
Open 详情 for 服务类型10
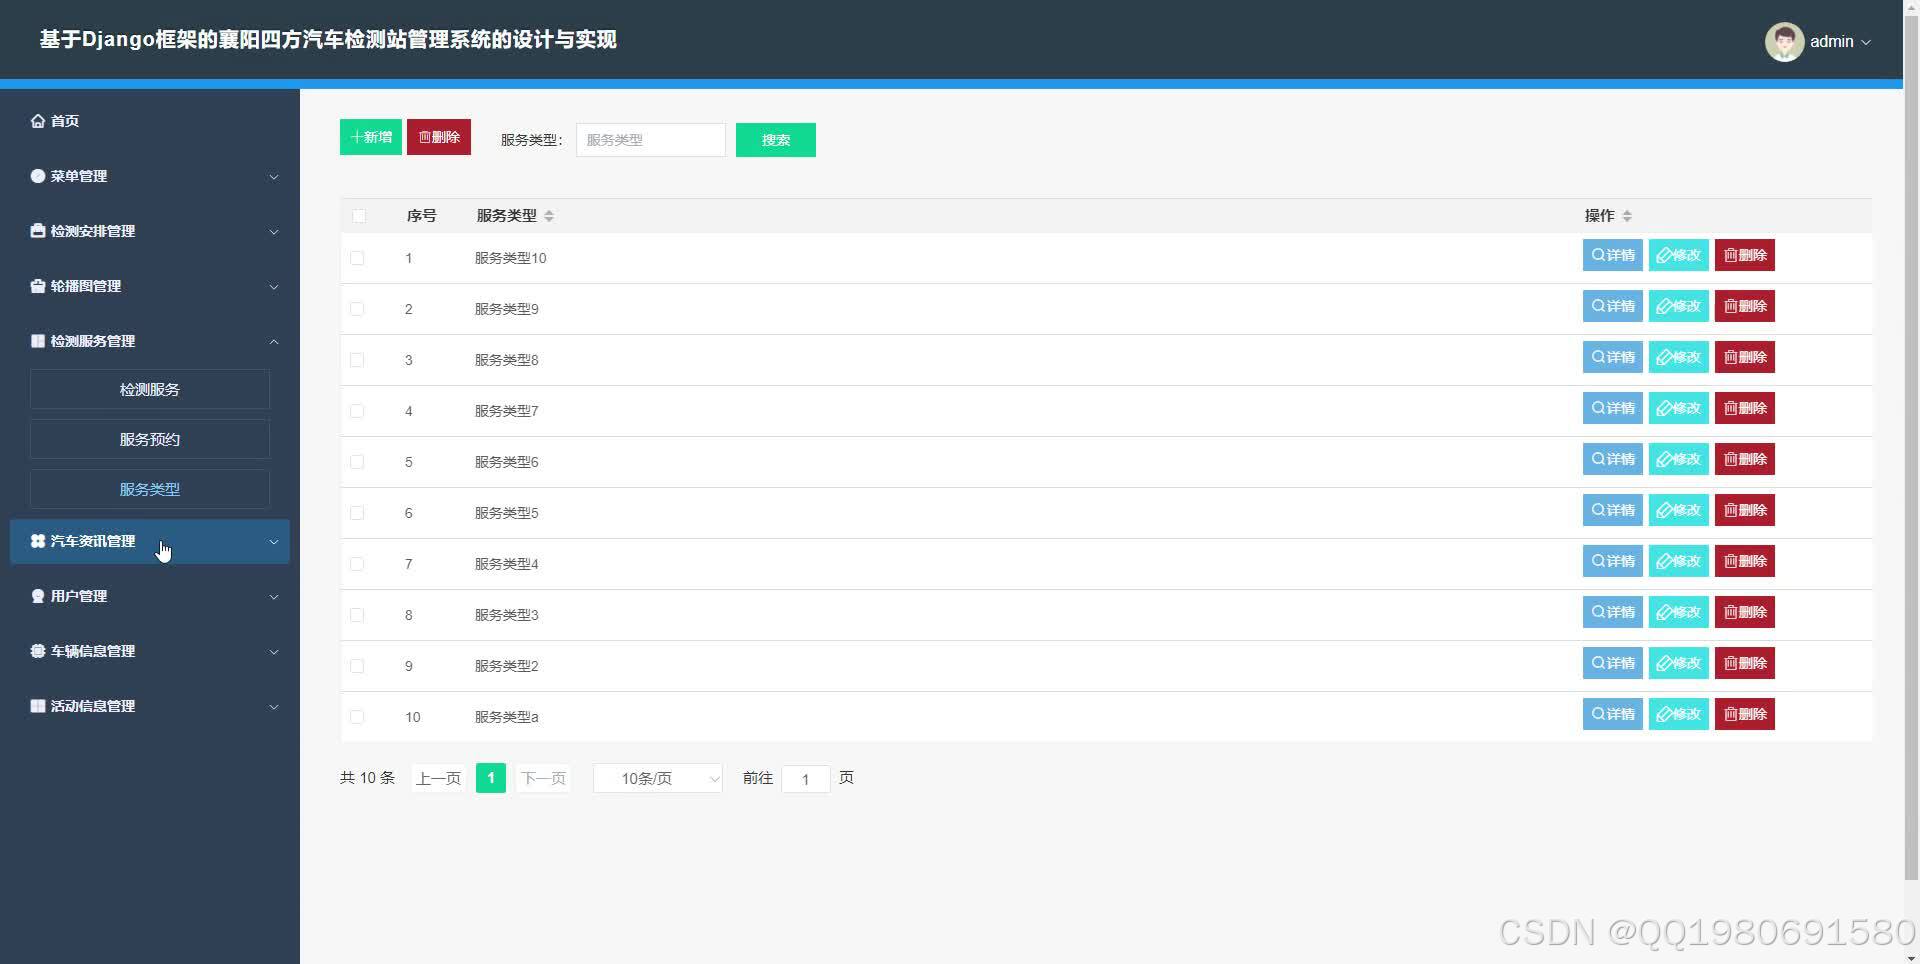1612,255
